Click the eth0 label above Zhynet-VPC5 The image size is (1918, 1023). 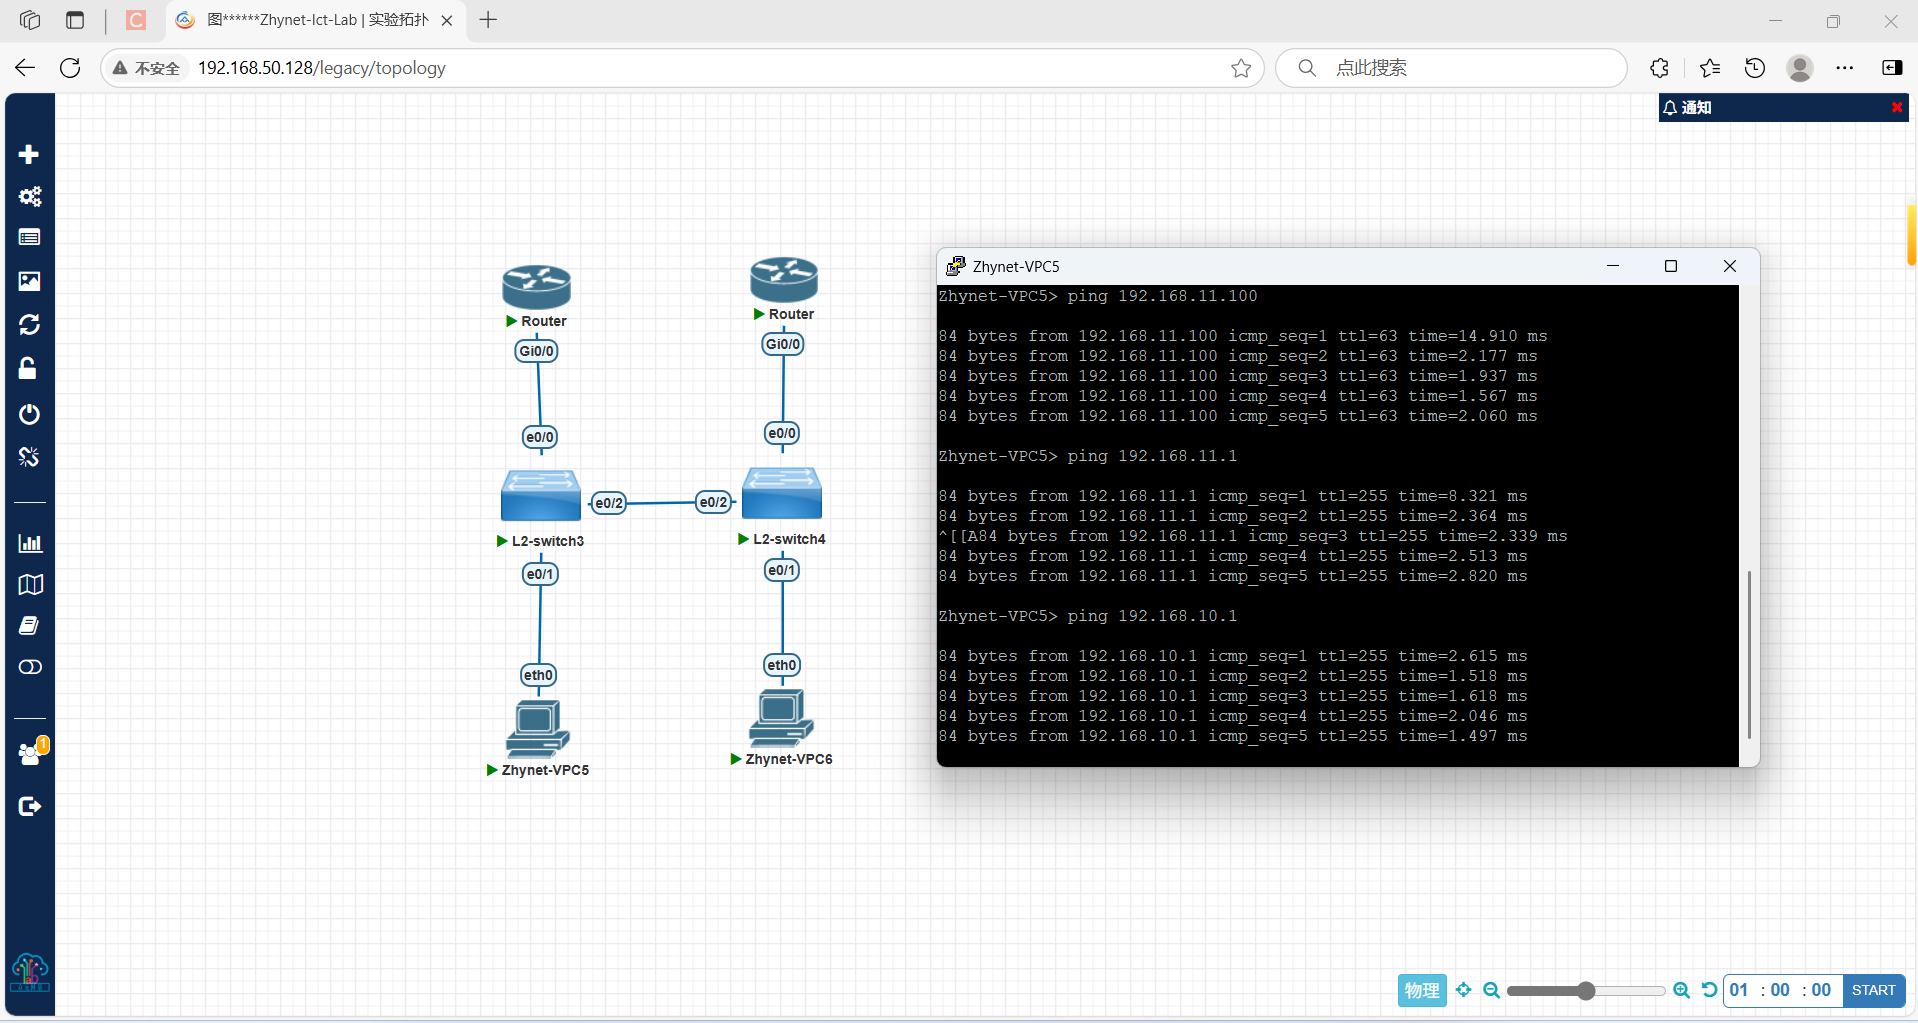(x=539, y=675)
